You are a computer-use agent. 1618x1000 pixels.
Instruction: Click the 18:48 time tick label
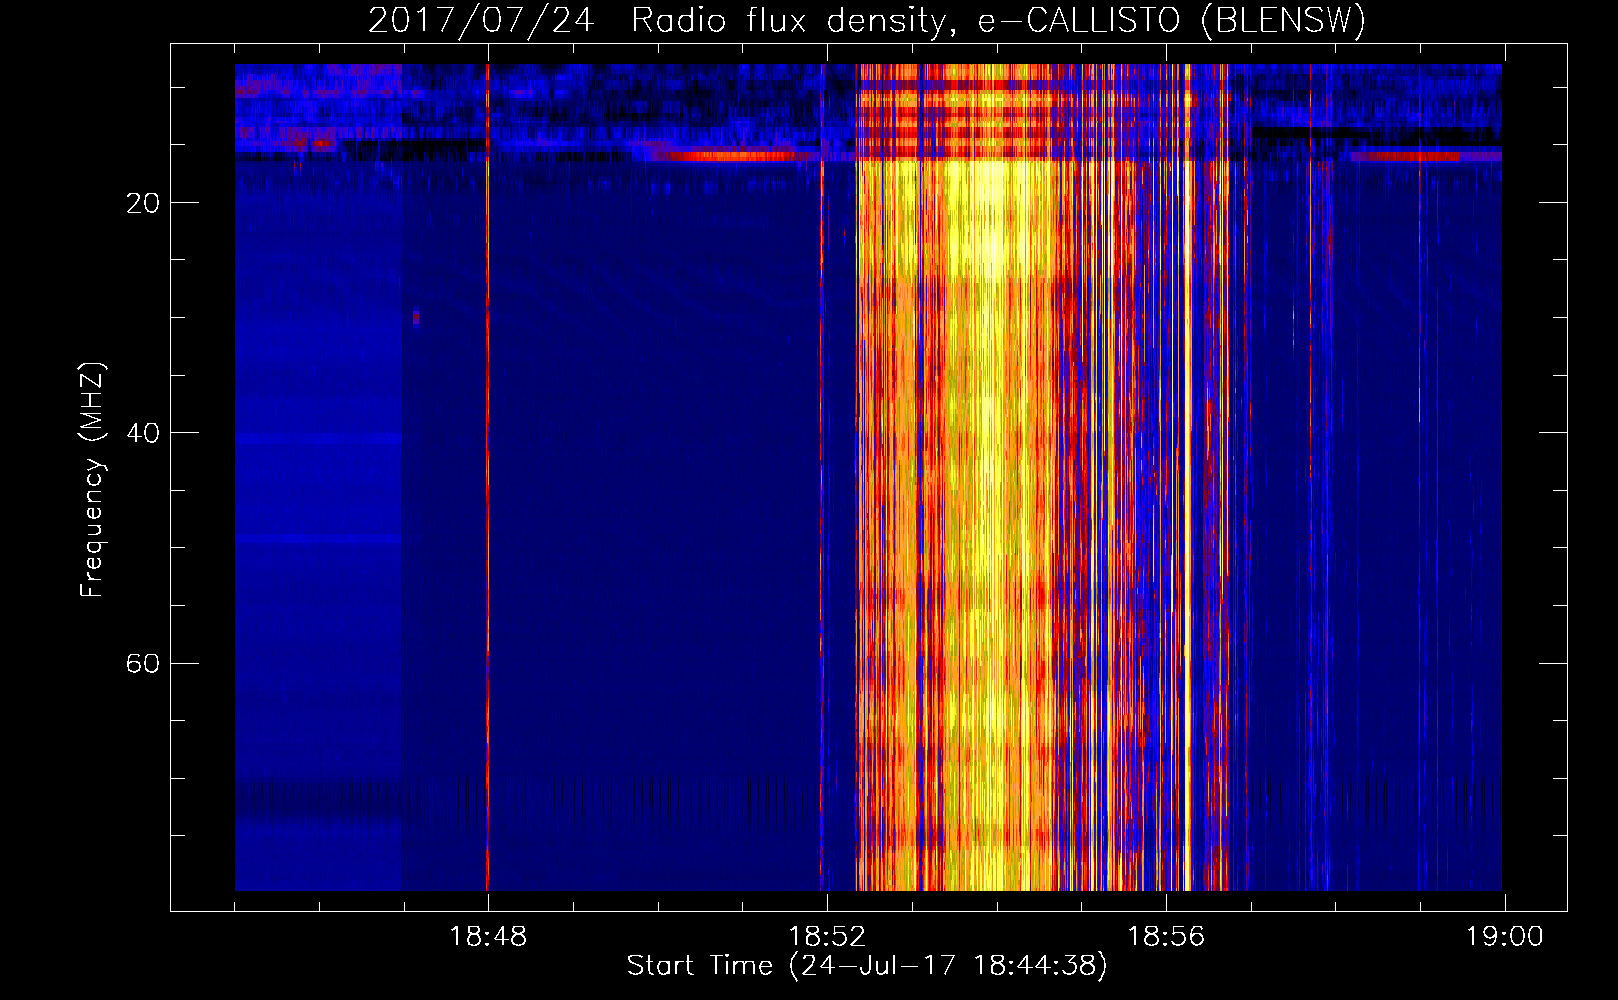[x=488, y=937]
